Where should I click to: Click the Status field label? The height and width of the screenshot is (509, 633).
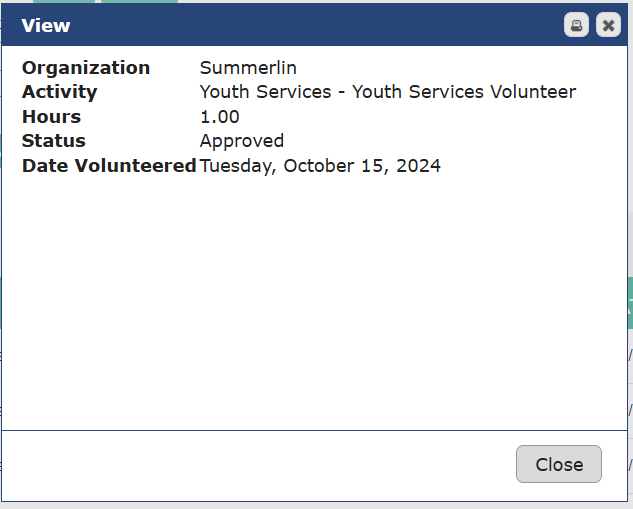coord(54,141)
